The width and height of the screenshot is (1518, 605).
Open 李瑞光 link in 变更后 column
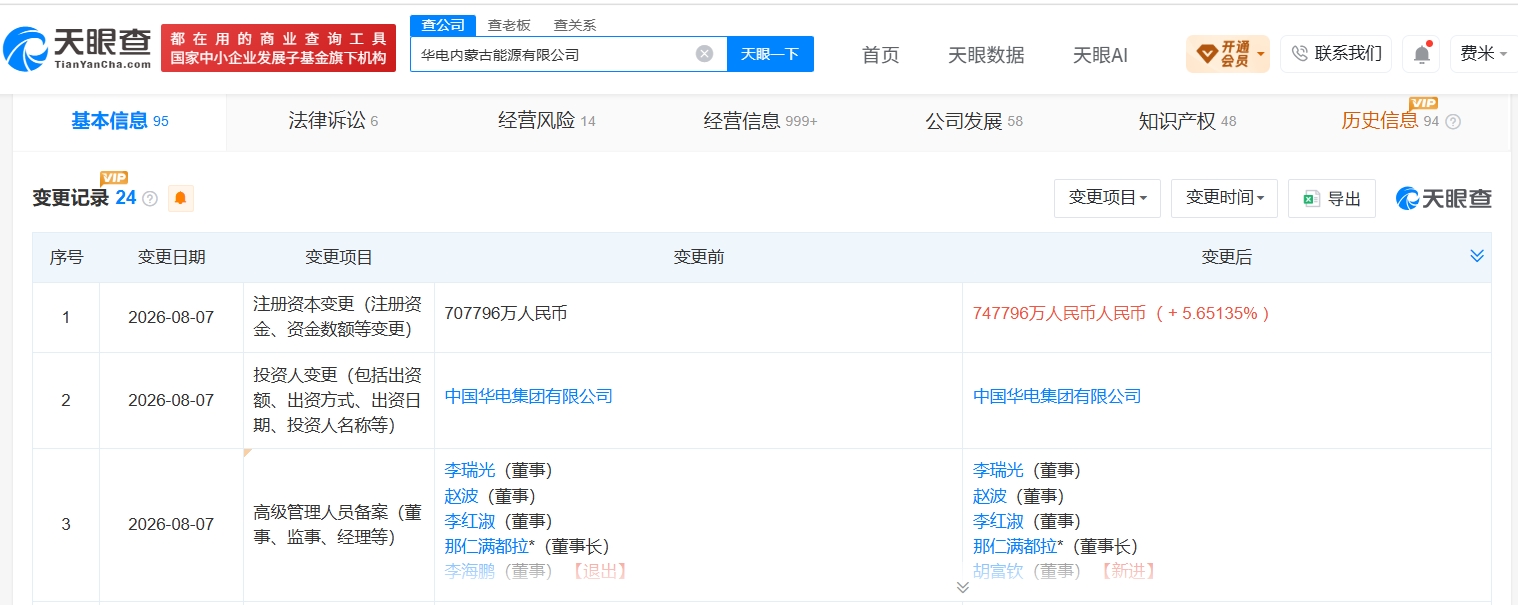tap(998, 470)
